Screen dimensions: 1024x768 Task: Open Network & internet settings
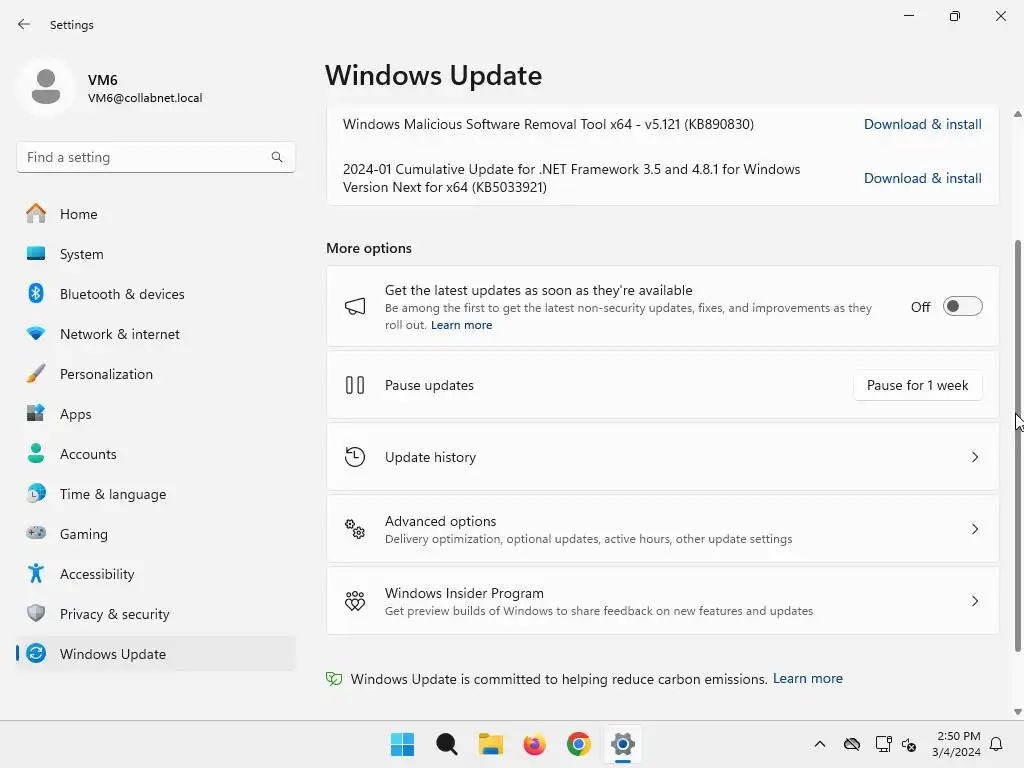coord(155,334)
